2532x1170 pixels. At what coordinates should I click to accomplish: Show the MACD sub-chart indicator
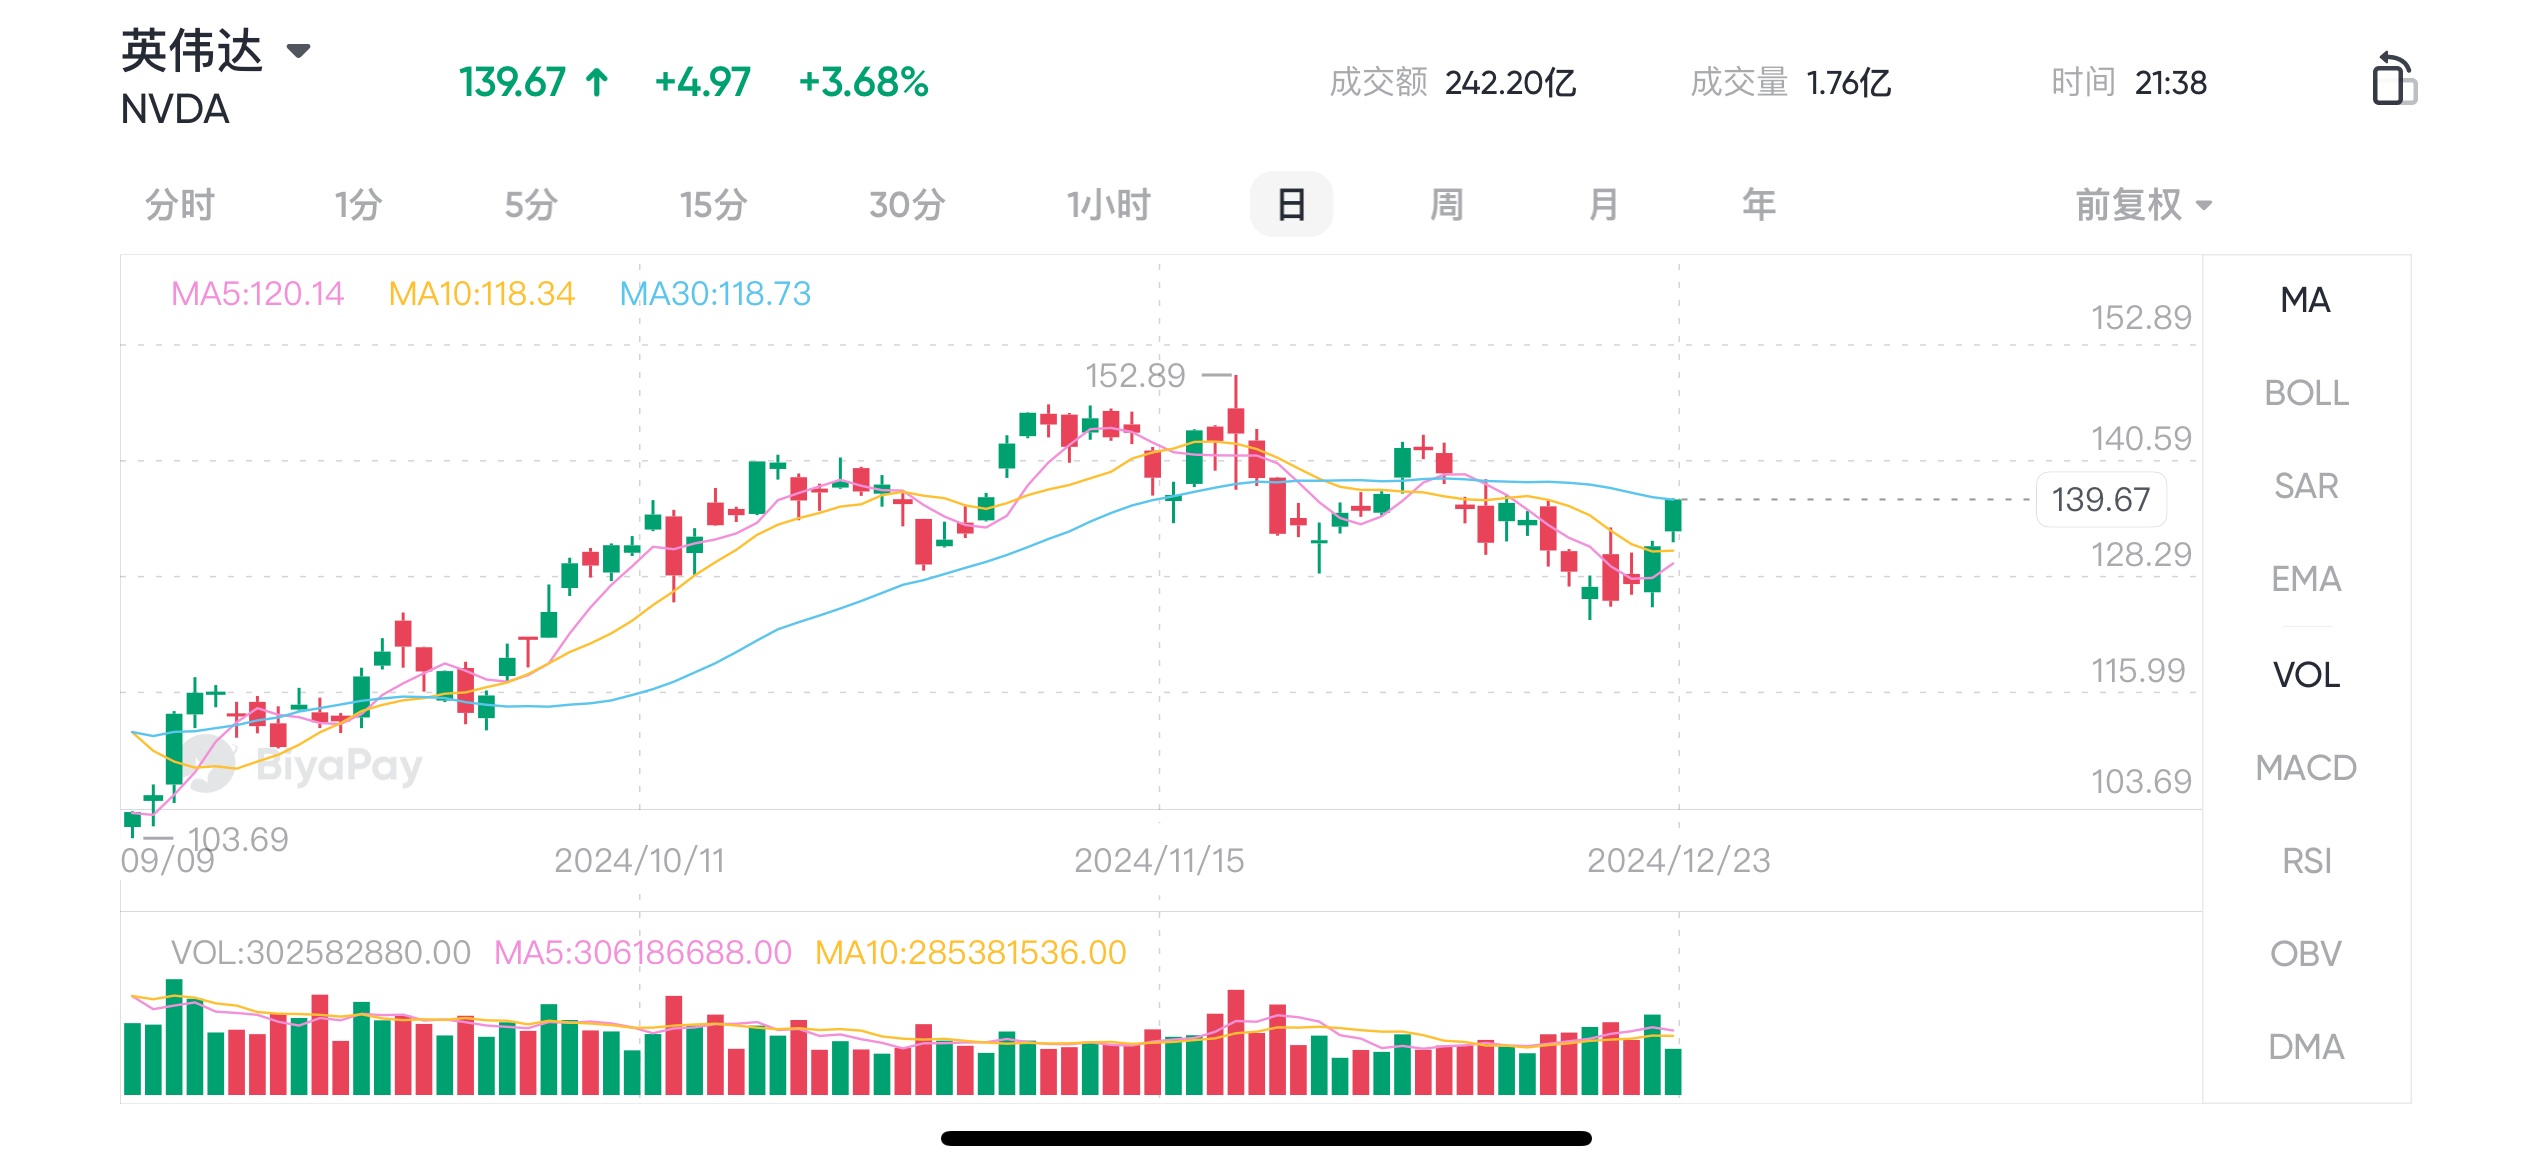coord(2306,768)
